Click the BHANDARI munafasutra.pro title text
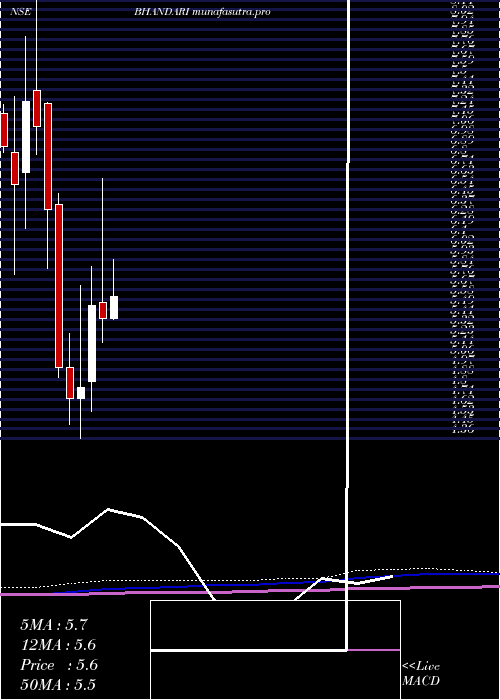 [202, 12]
